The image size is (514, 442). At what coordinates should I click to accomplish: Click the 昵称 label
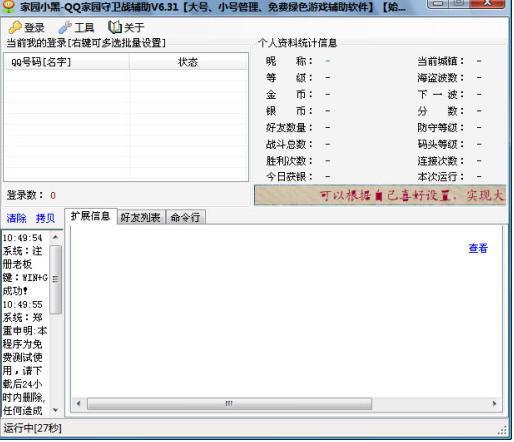[x=289, y=61]
